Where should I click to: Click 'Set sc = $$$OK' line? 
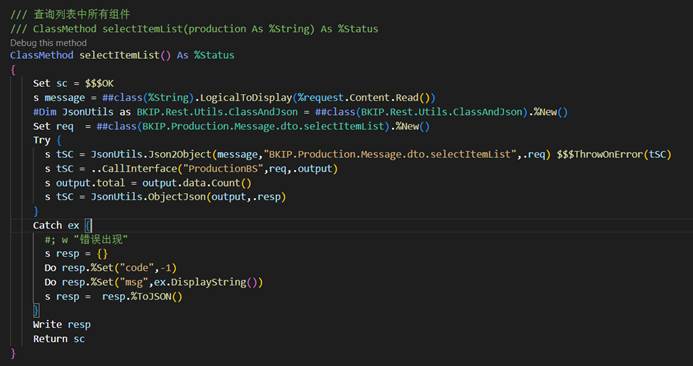click(x=73, y=84)
